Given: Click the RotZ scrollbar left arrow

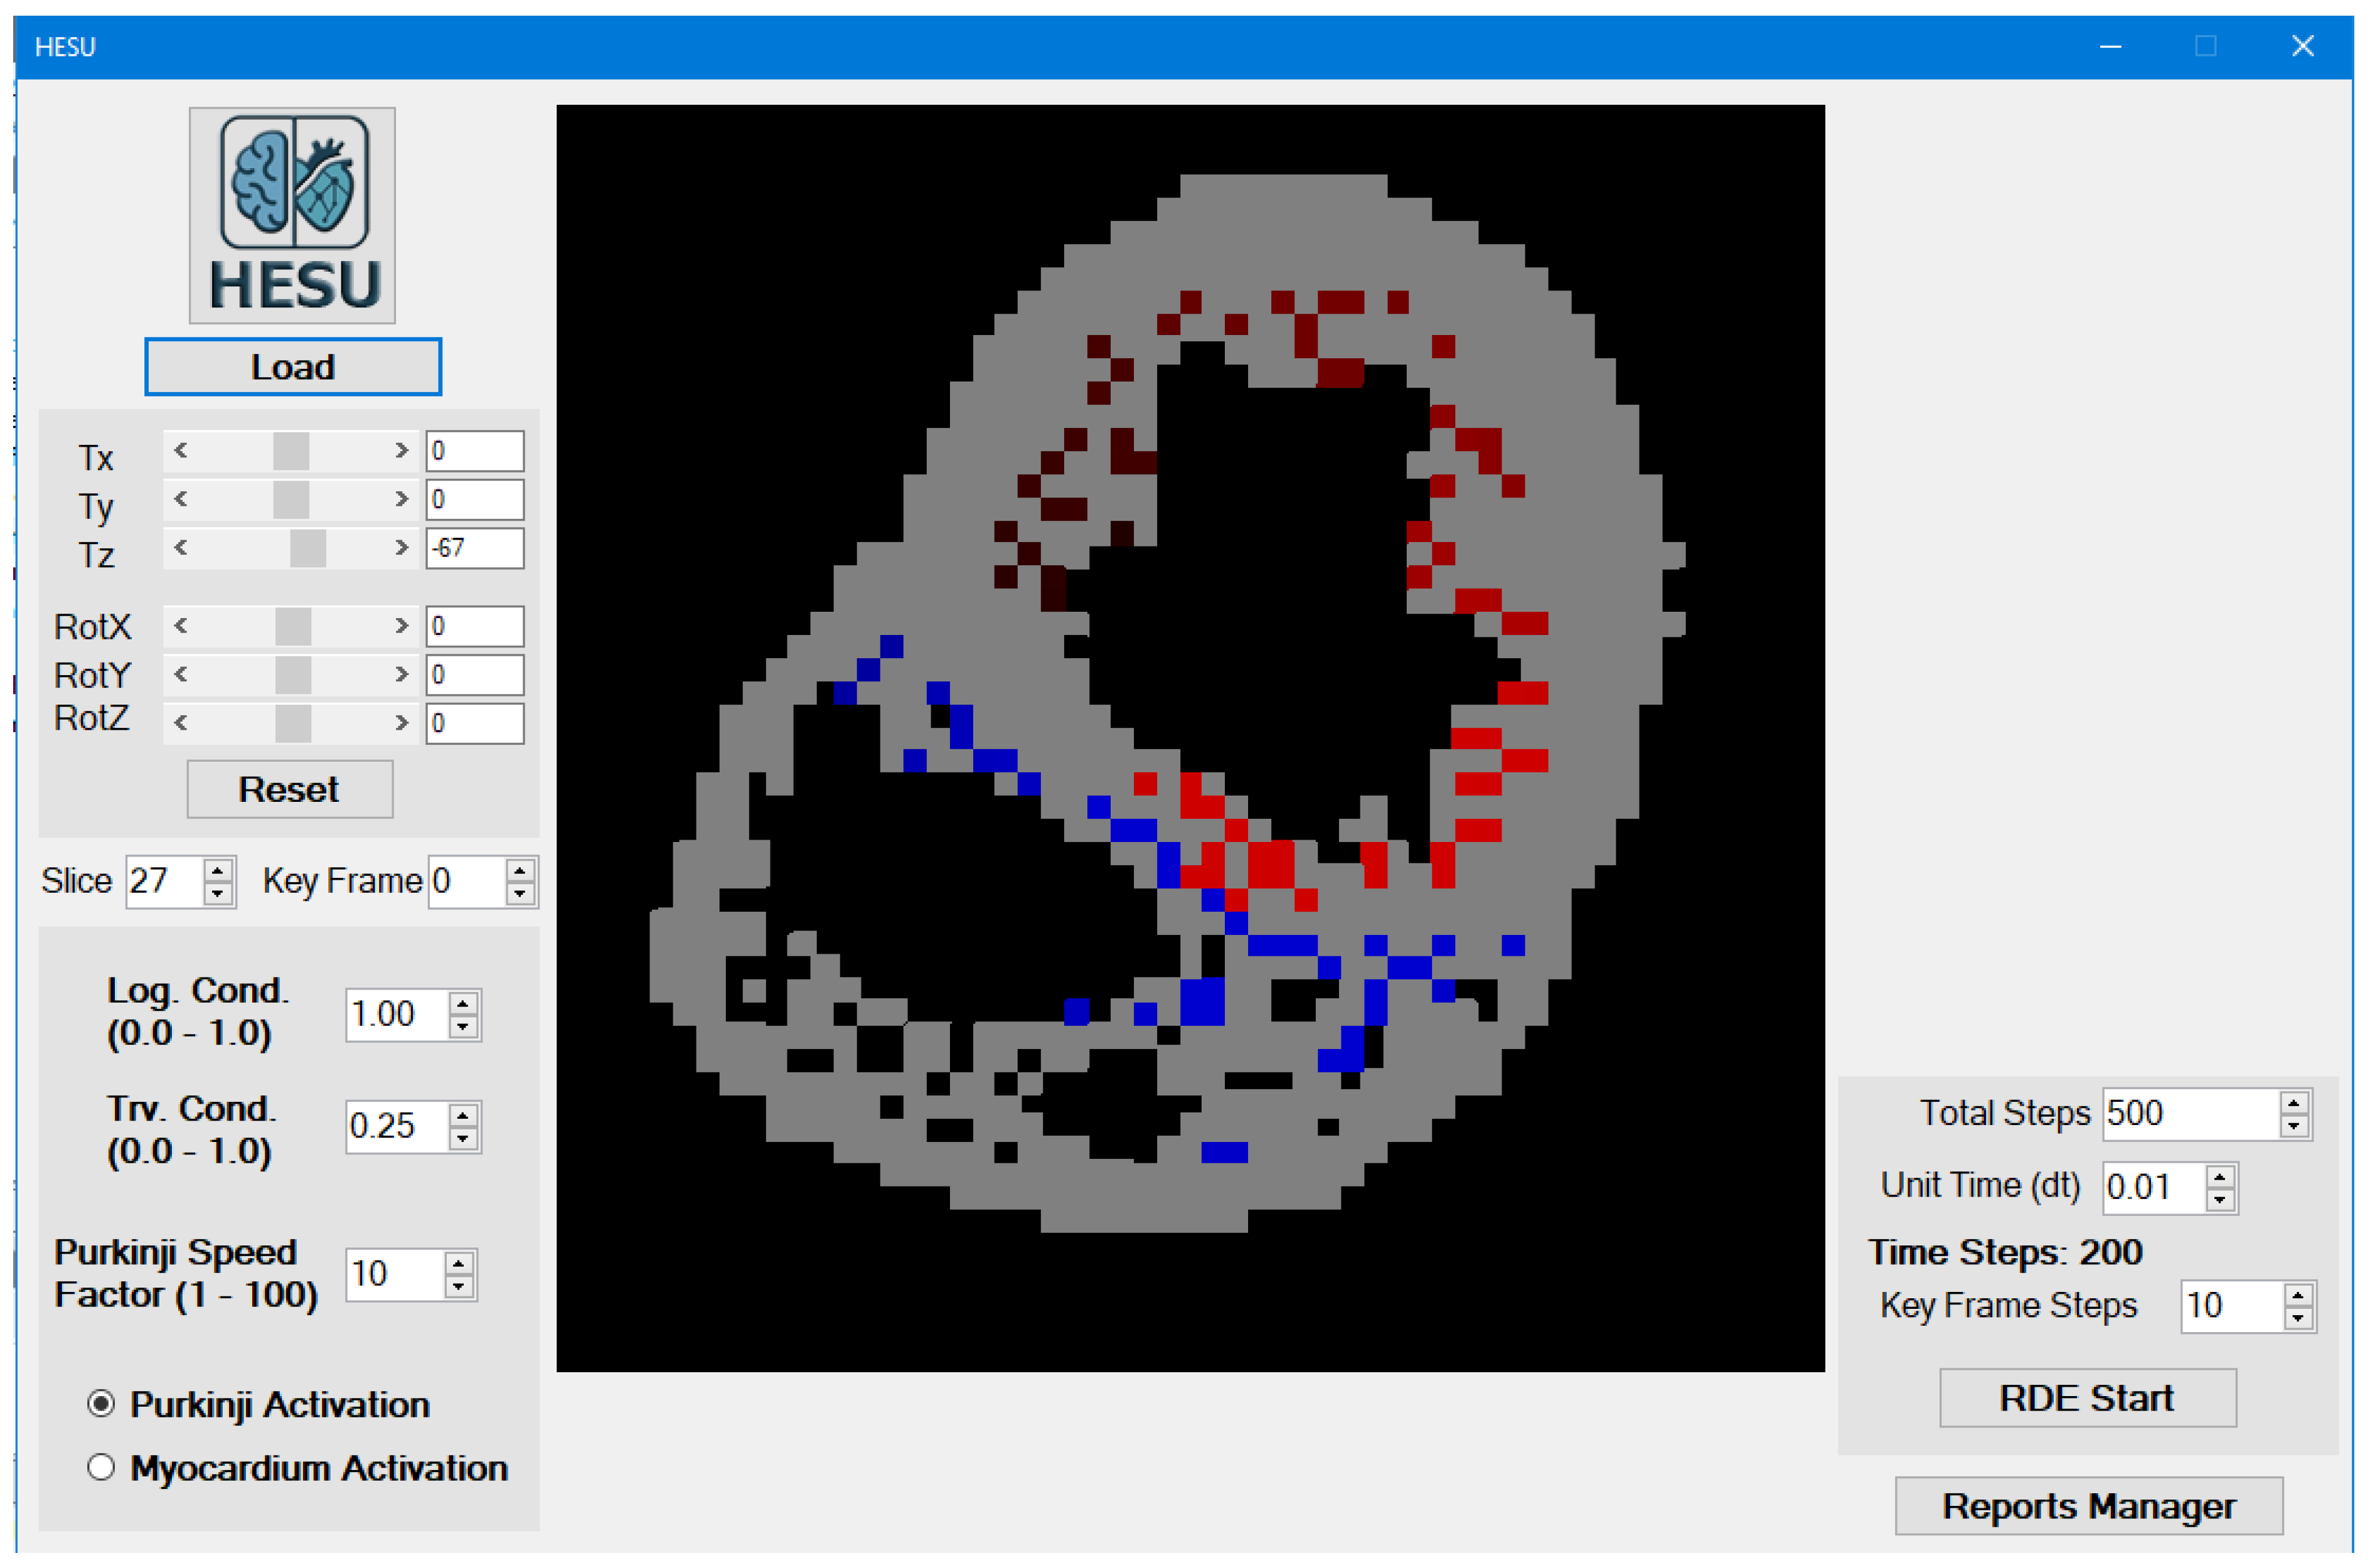Looking at the screenshot, I should point(181,724).
